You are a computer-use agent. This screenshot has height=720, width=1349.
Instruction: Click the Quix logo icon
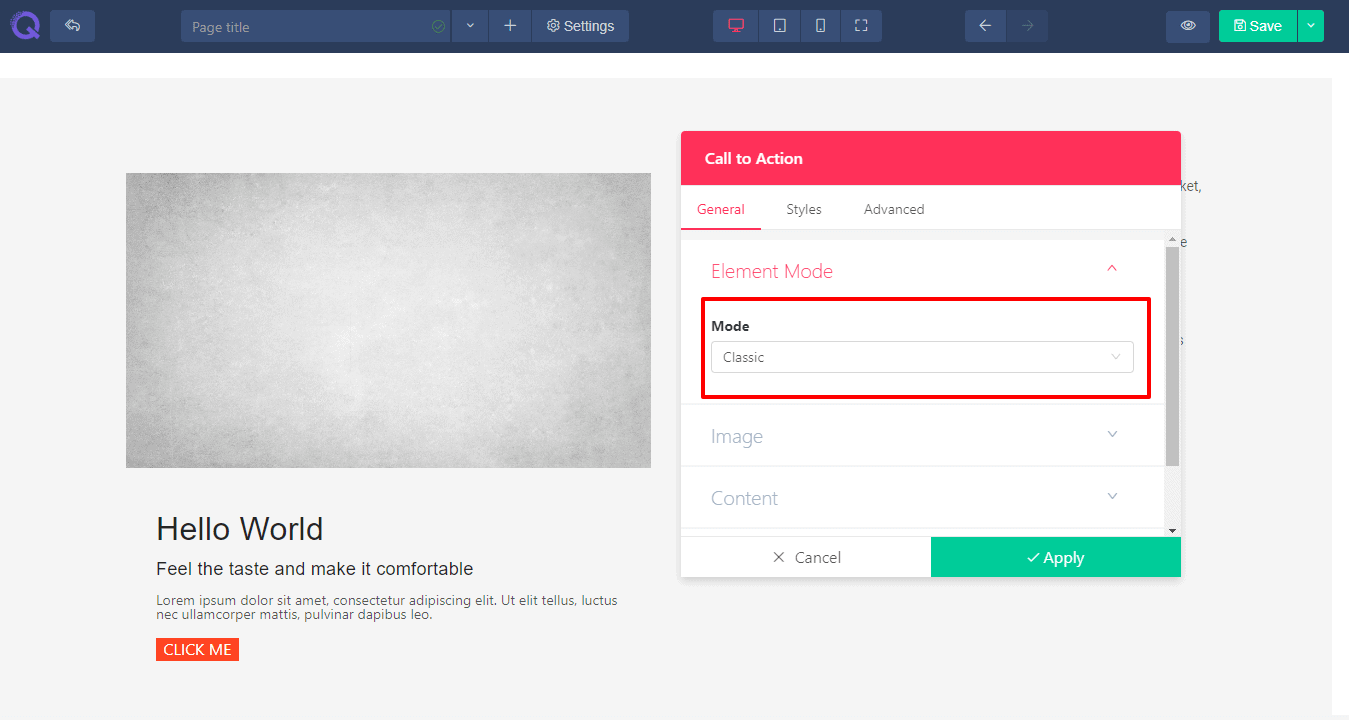point(25,26)
